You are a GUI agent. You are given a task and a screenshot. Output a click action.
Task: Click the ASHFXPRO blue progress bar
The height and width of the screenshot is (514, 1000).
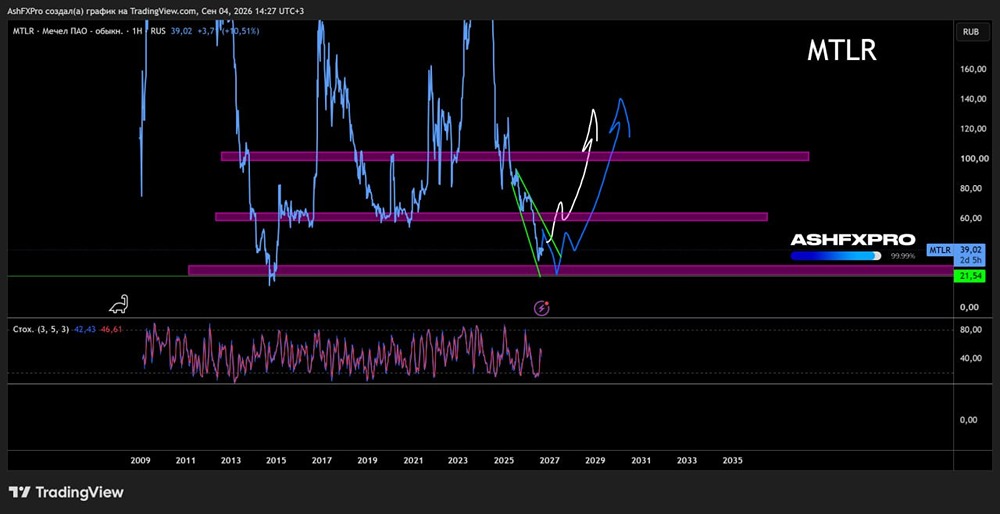(836, 256)
